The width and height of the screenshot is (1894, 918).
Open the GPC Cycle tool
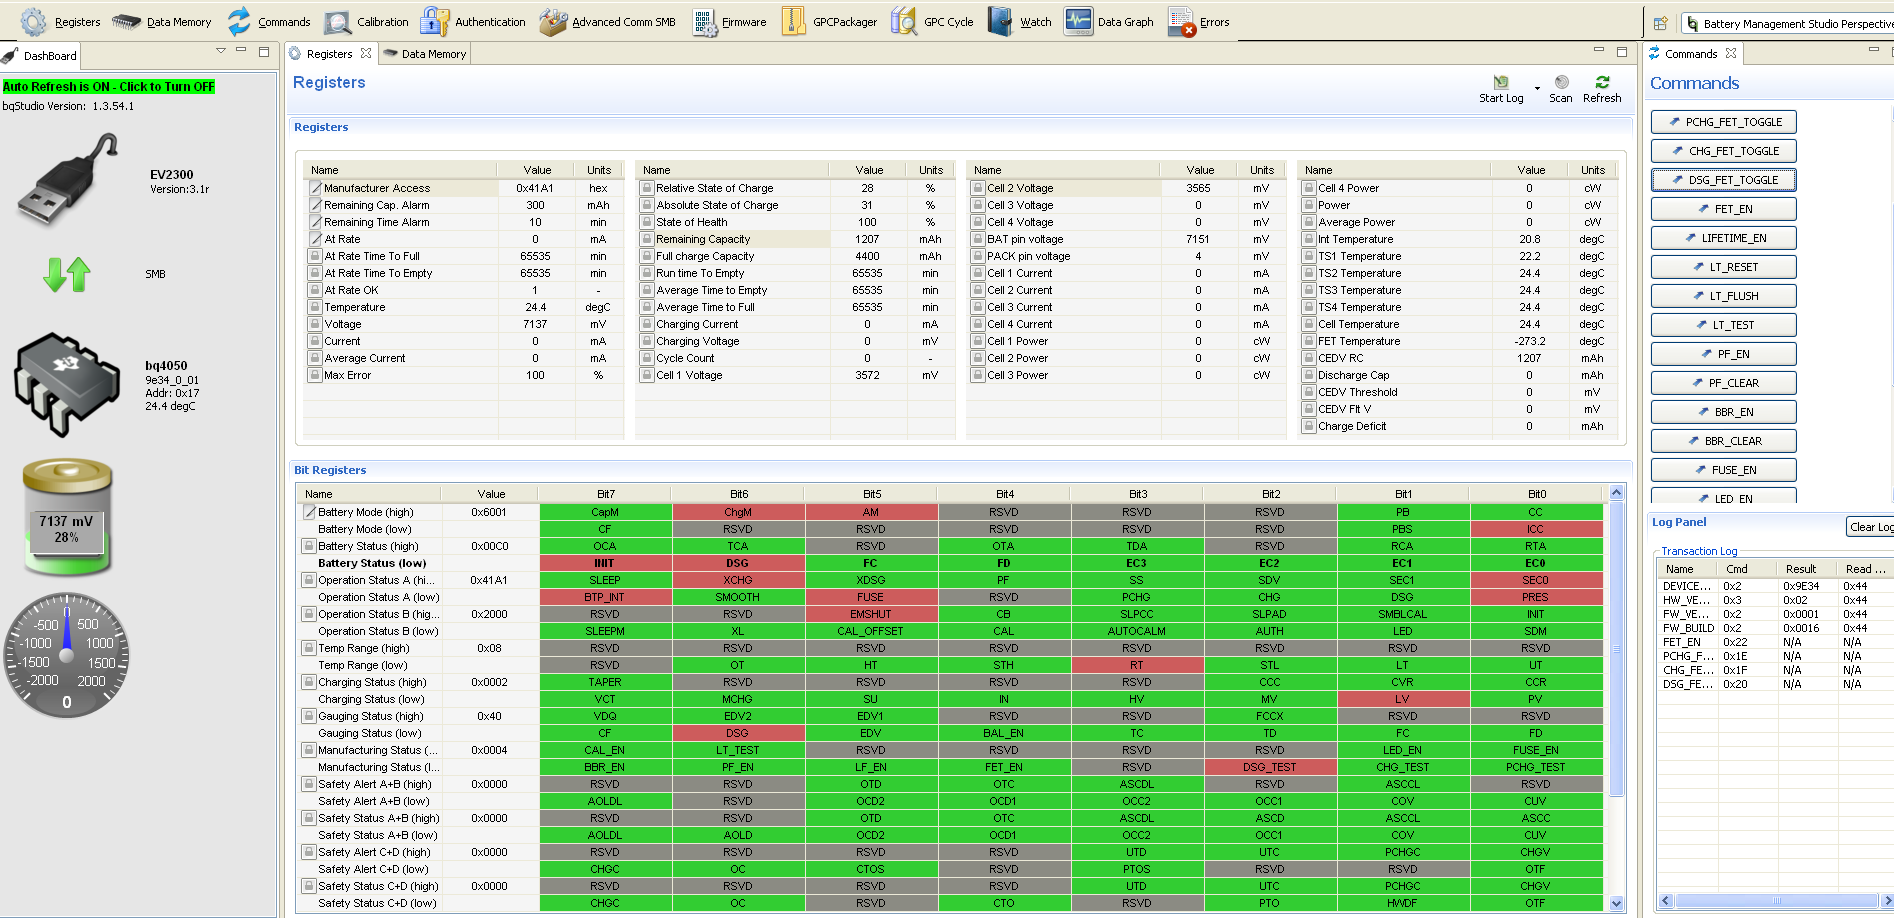tap(932, 21)
